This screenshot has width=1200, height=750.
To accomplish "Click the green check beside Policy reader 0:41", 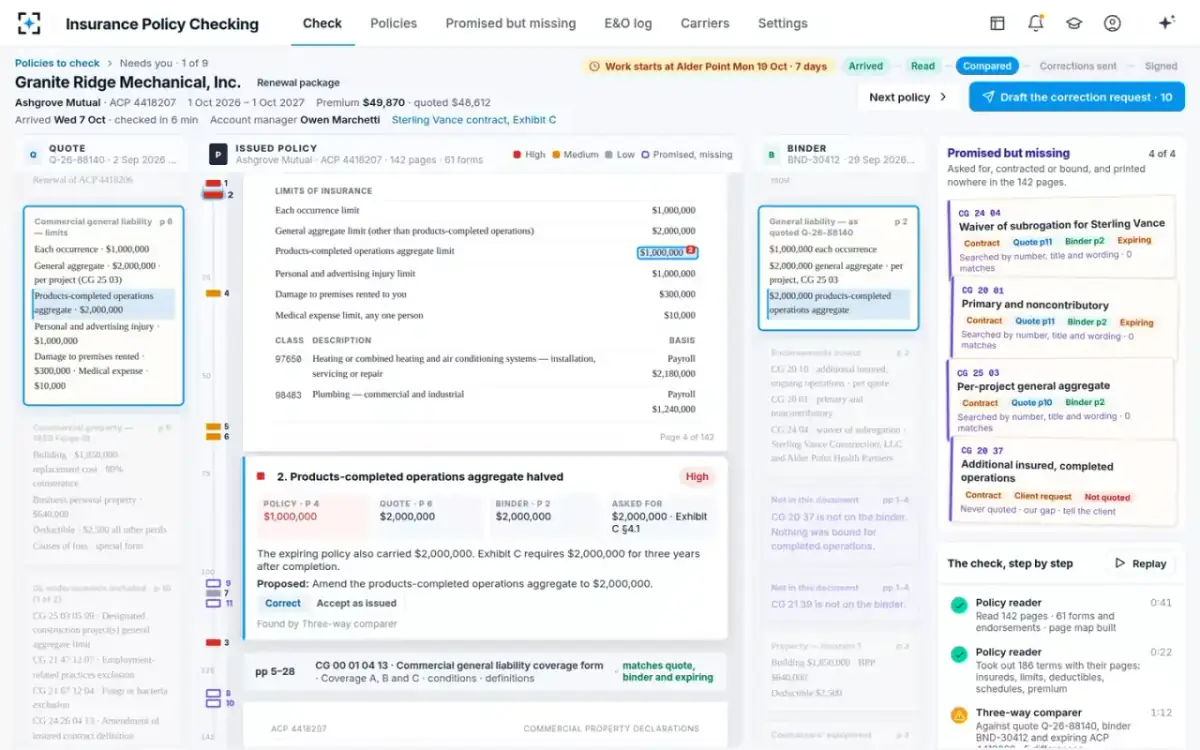I will click(x=959, y=605).
